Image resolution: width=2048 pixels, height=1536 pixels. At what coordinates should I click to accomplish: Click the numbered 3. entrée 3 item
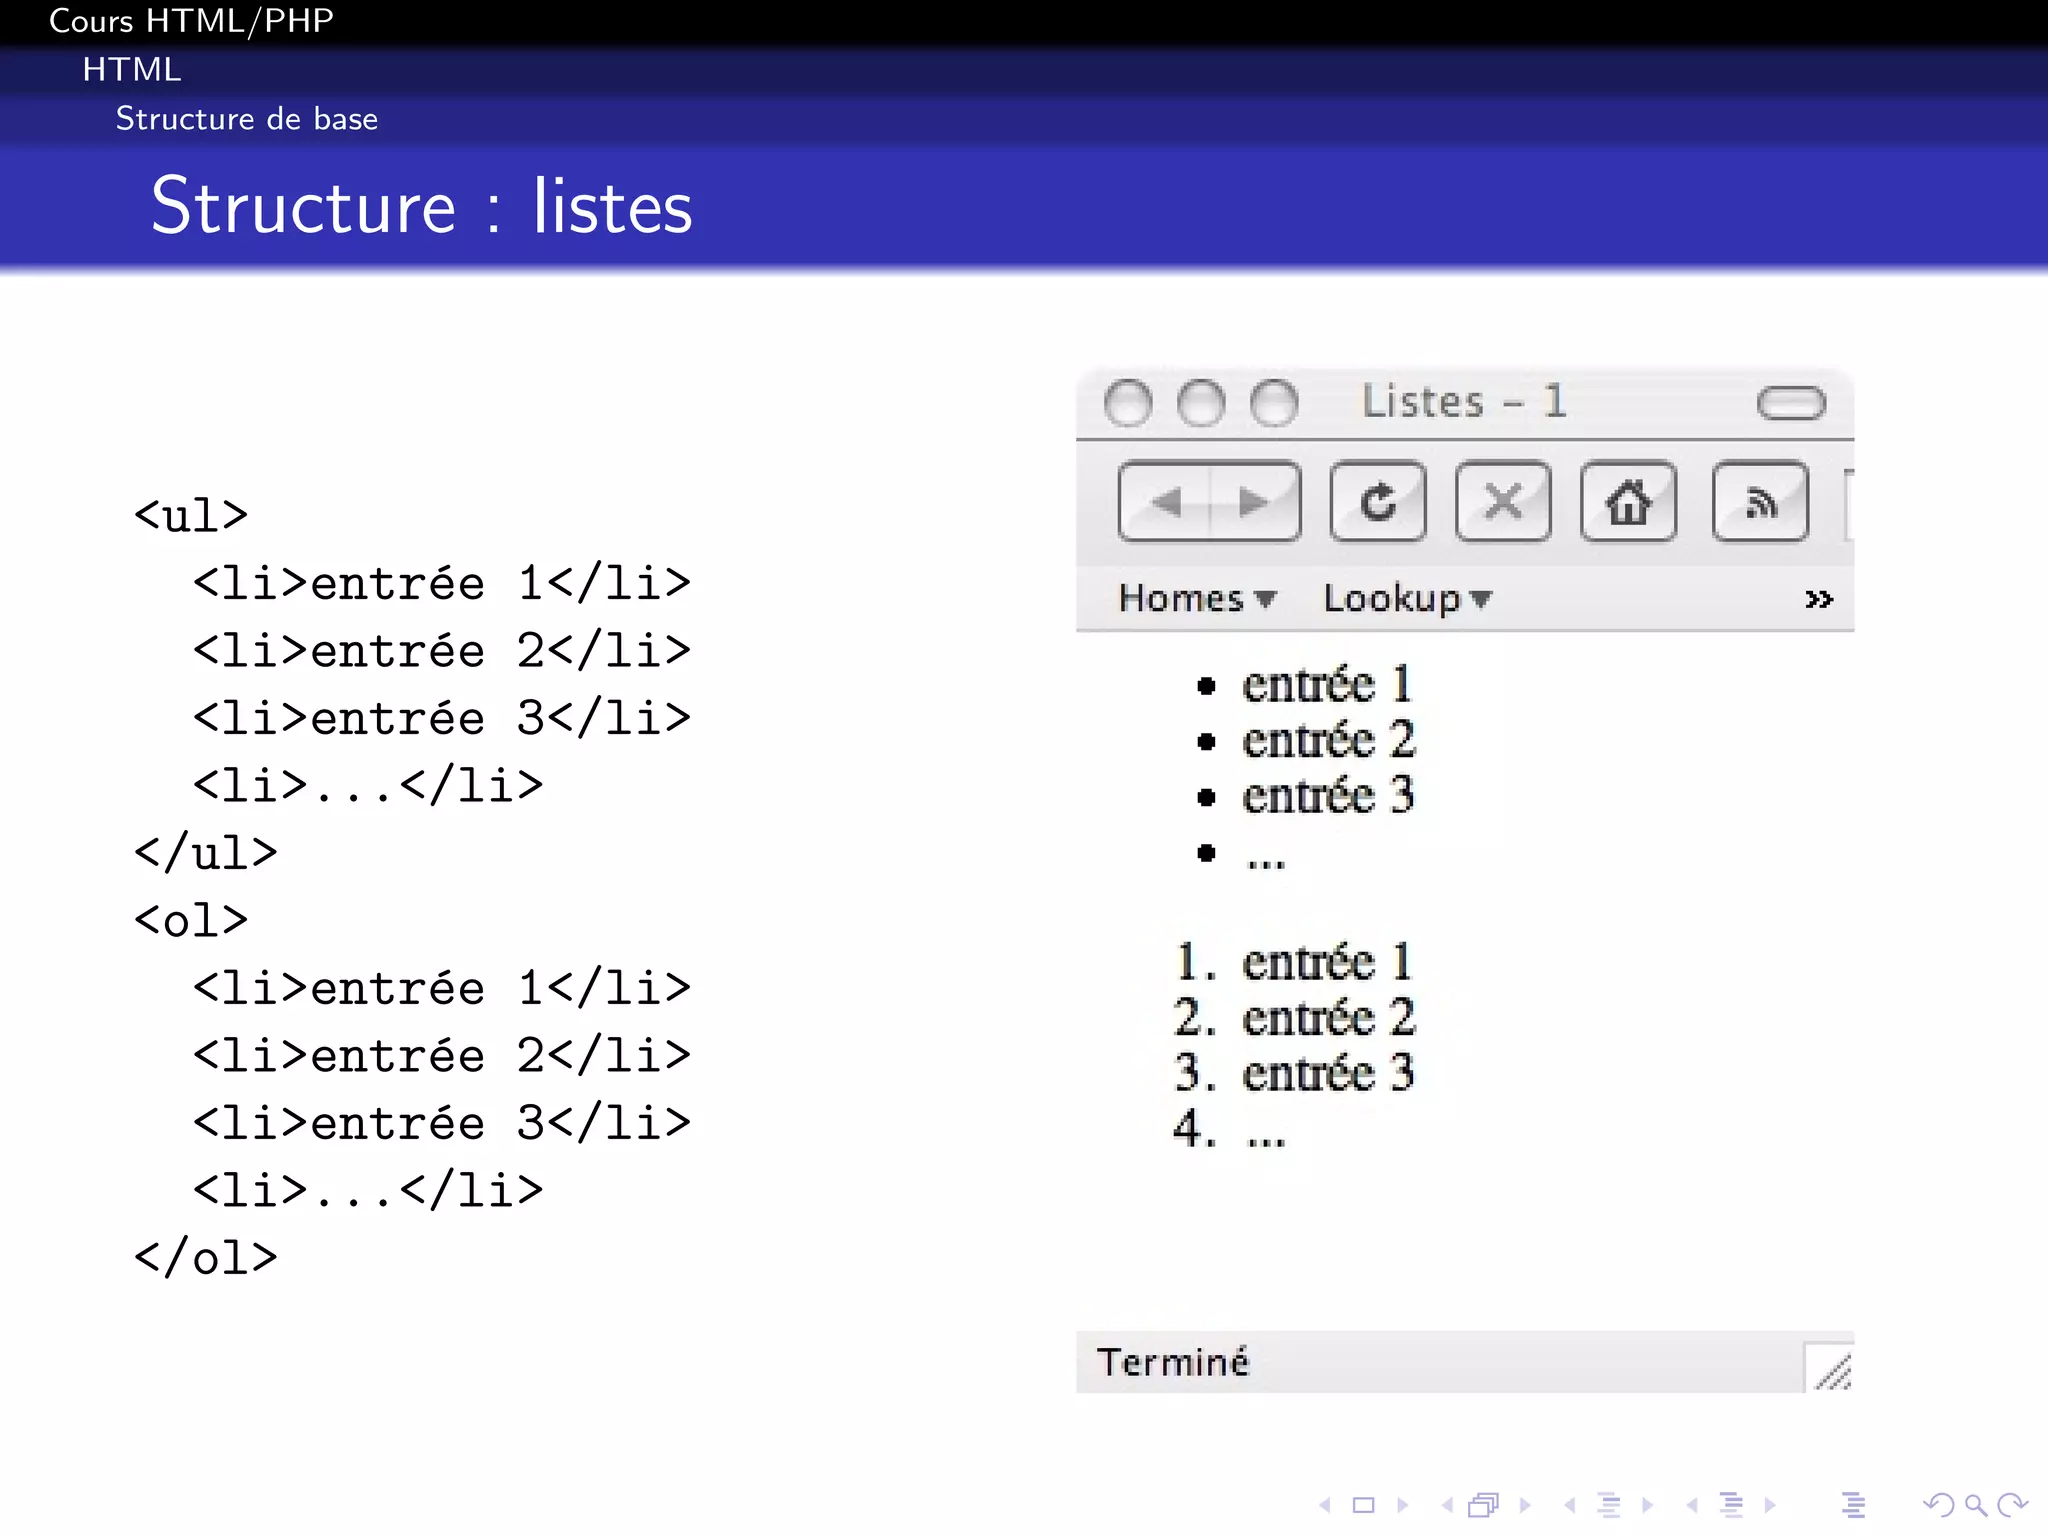click(1294, 1074)
